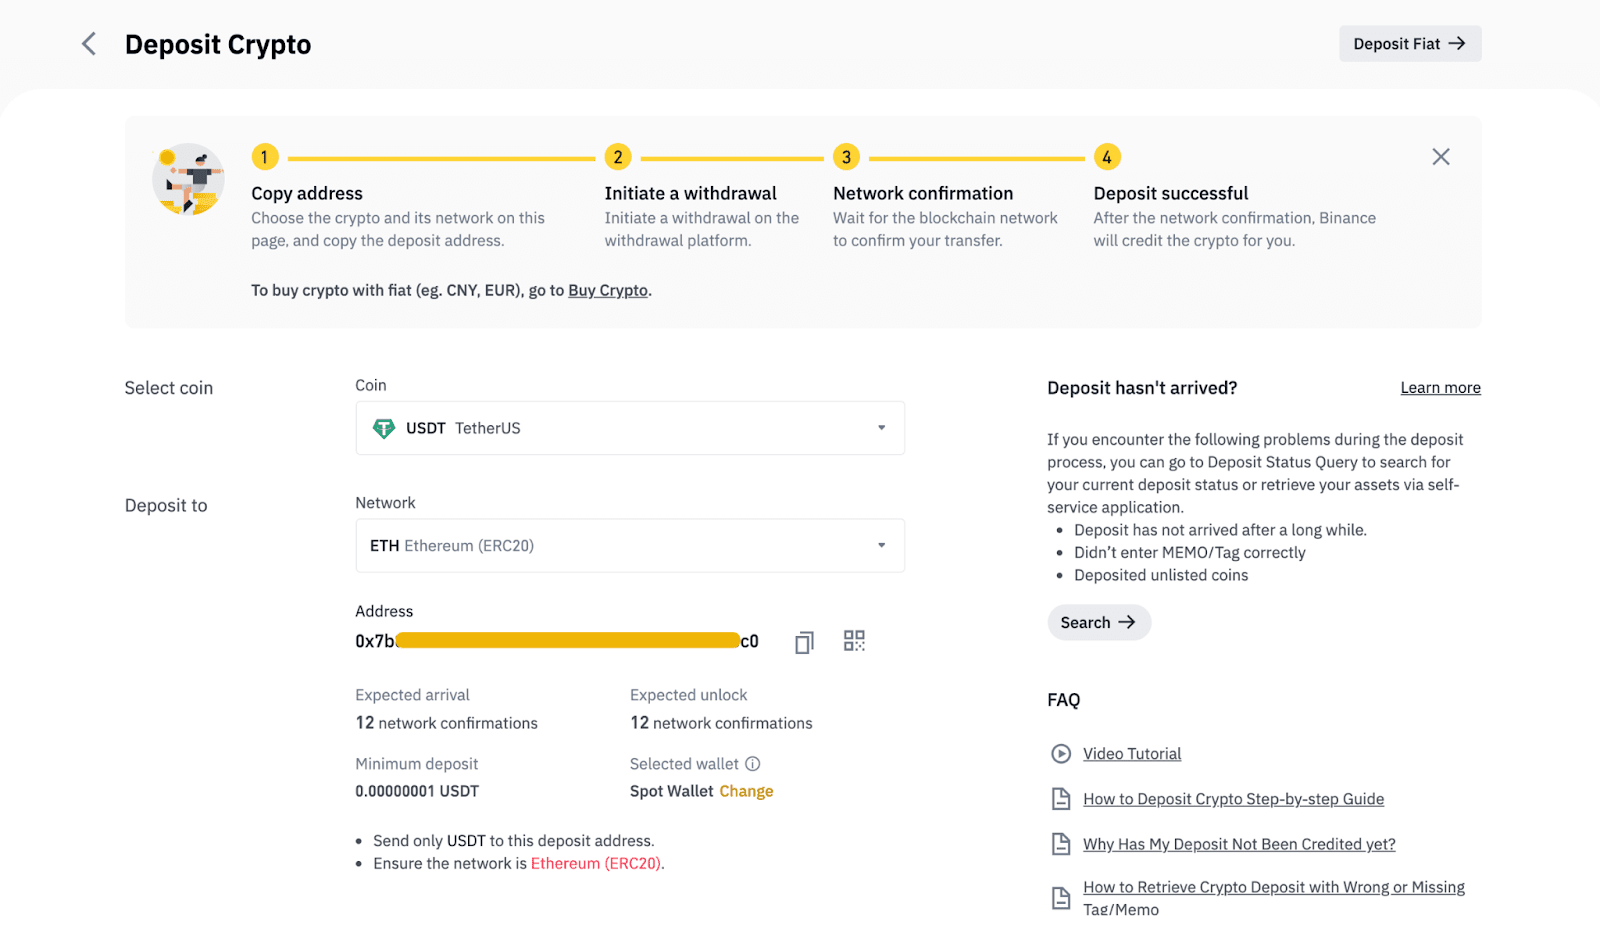Click document icon beside Deposit Not Credited
This screenshot has height=929, width=1600.
(1061, 844)
